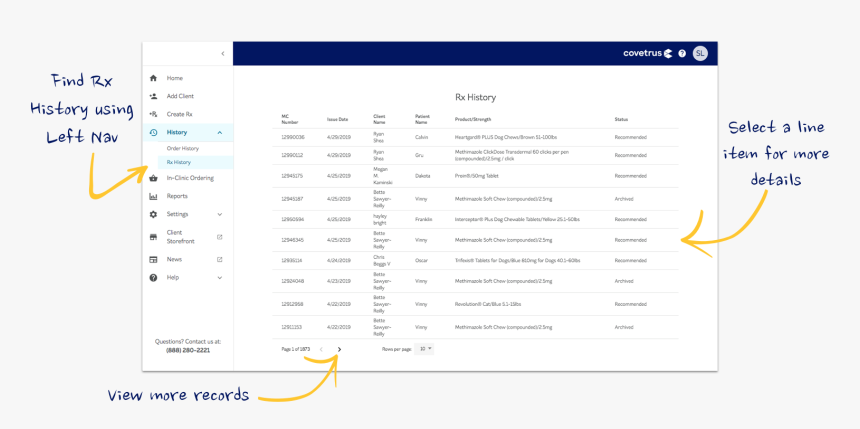Expand the Help submenu chevron
The image size is (860, 429).
click(x=219, y=277)
